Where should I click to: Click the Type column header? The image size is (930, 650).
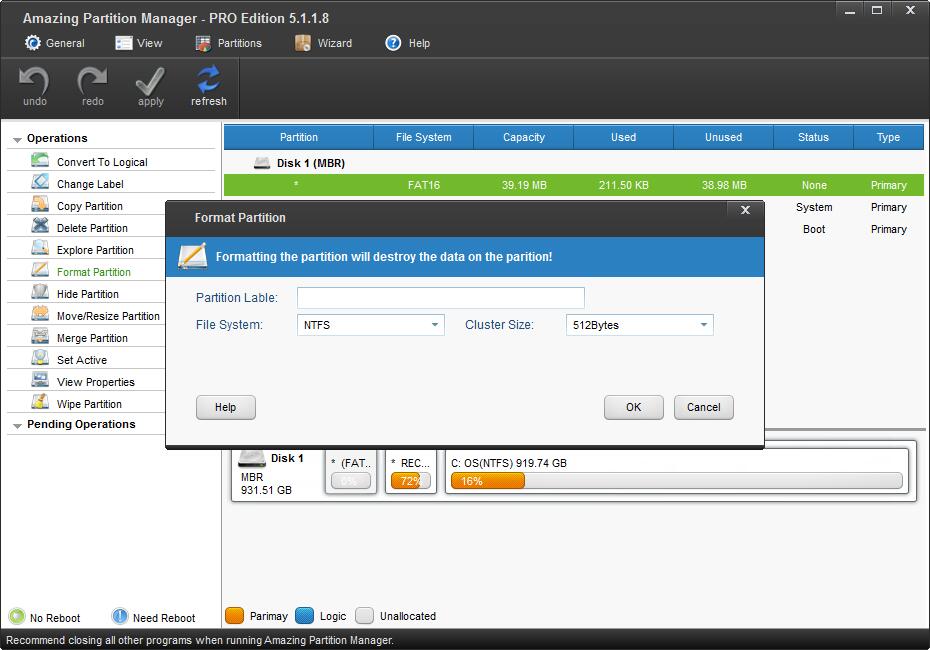tap(888, 137)
